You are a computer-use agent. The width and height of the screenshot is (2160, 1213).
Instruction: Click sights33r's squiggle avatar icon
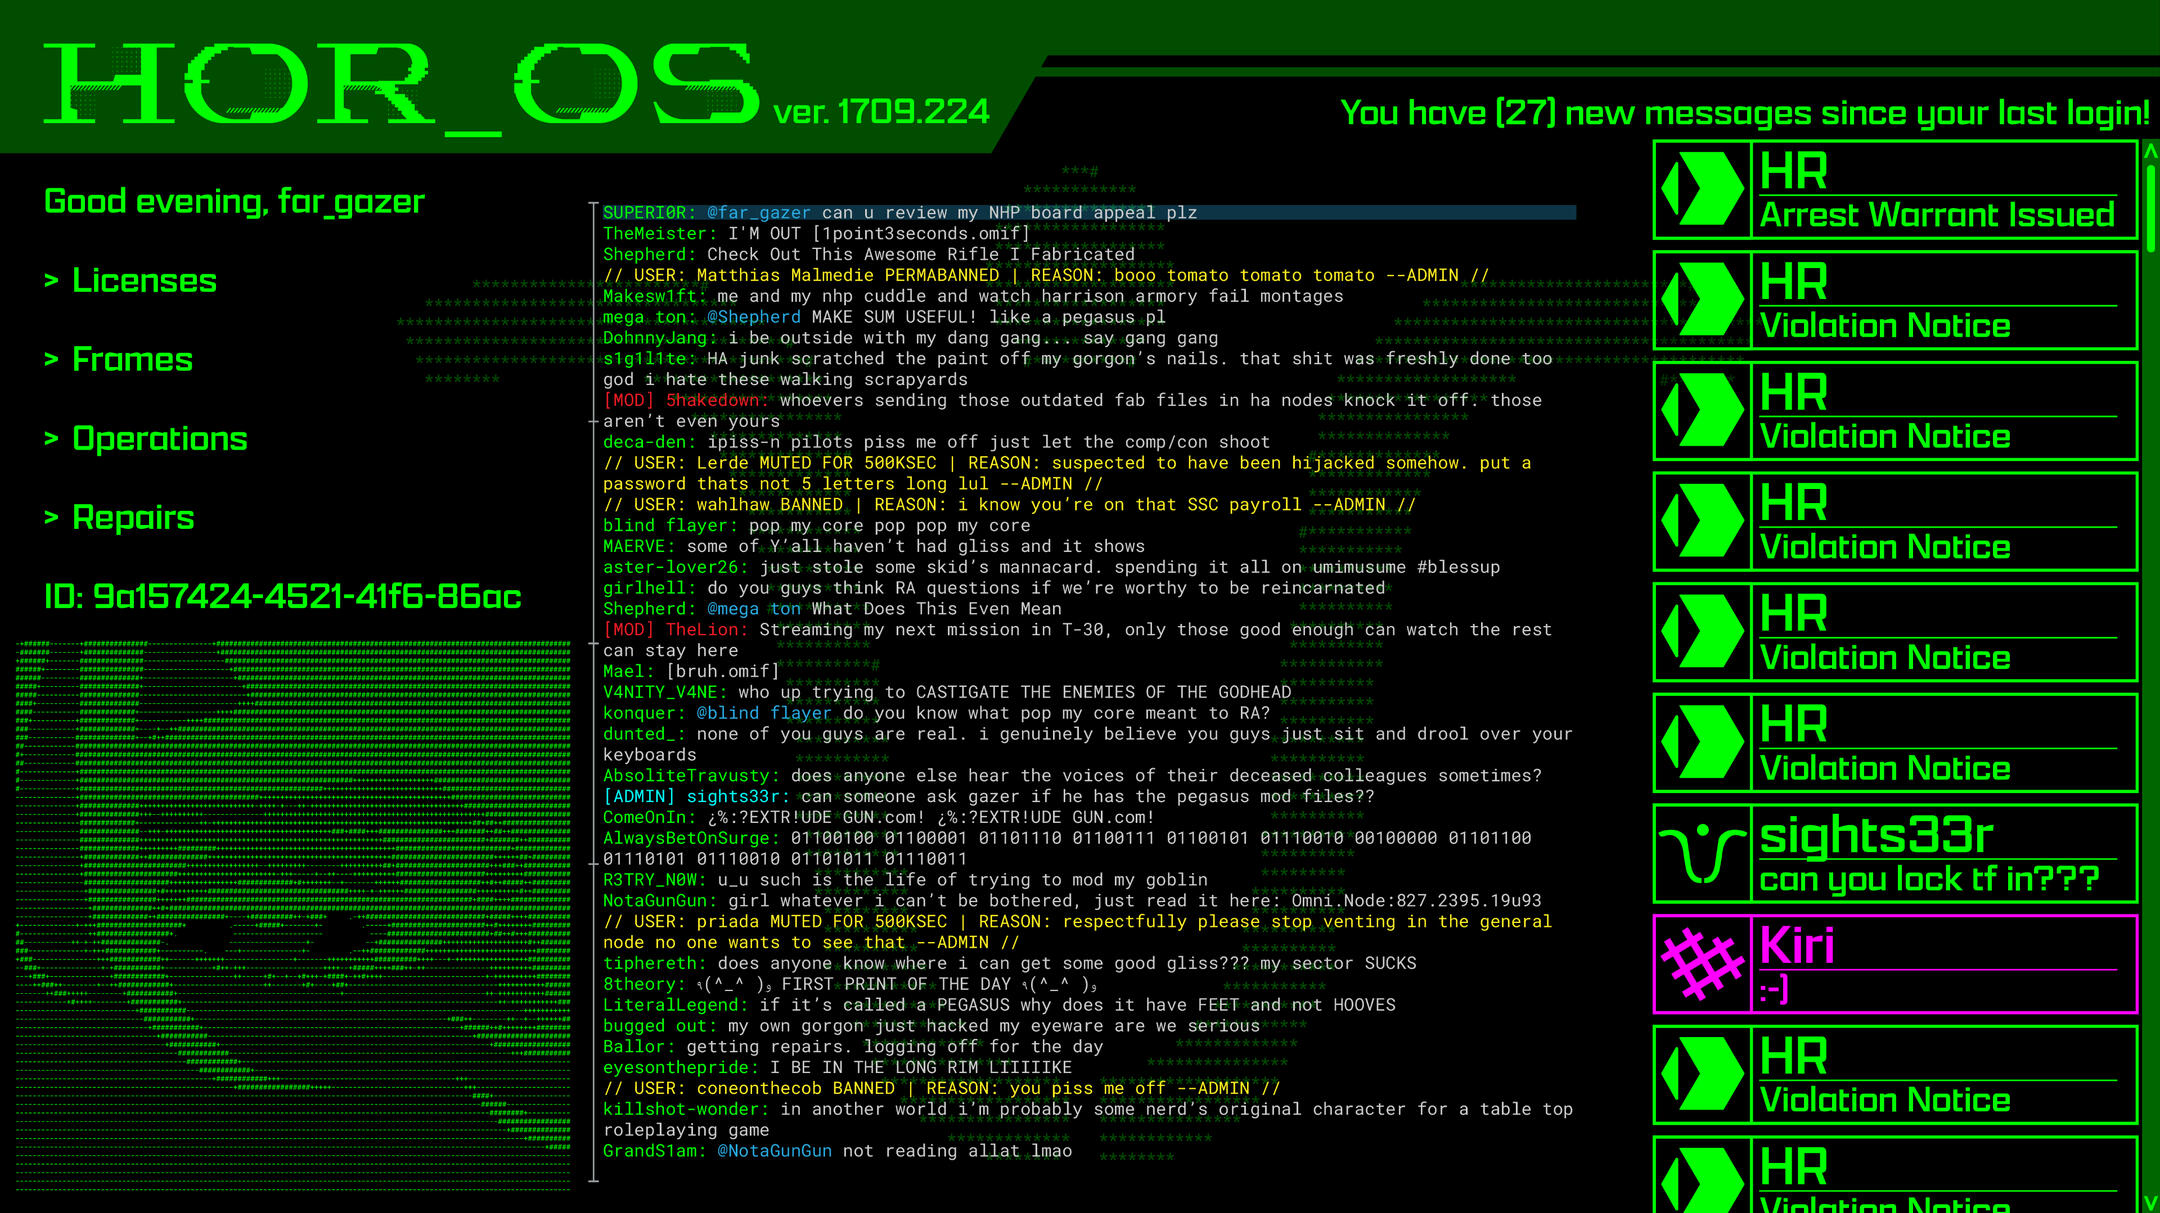pyautogui.click(x=1702, y=853)
